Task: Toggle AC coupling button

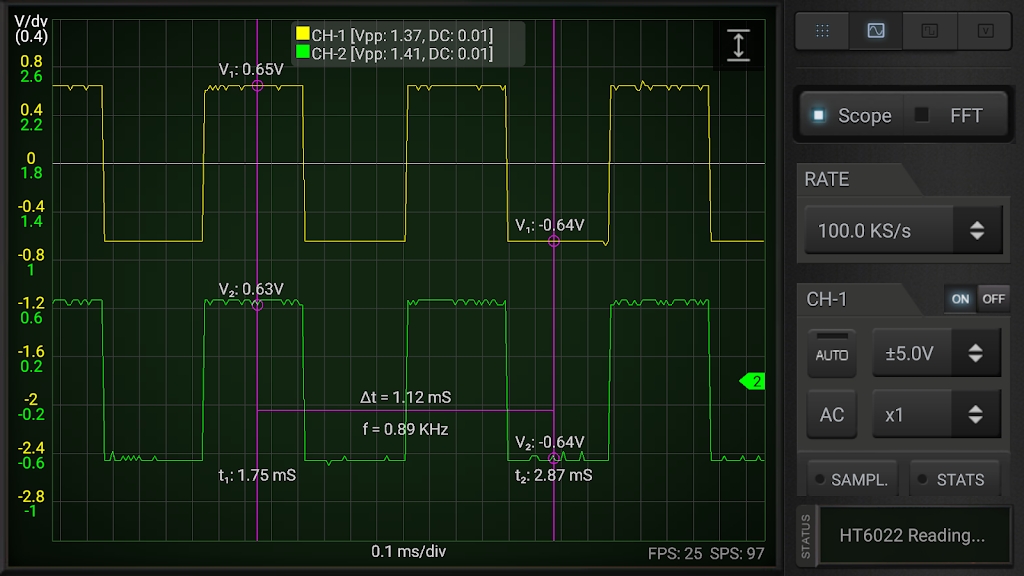Action: [831, 415]
